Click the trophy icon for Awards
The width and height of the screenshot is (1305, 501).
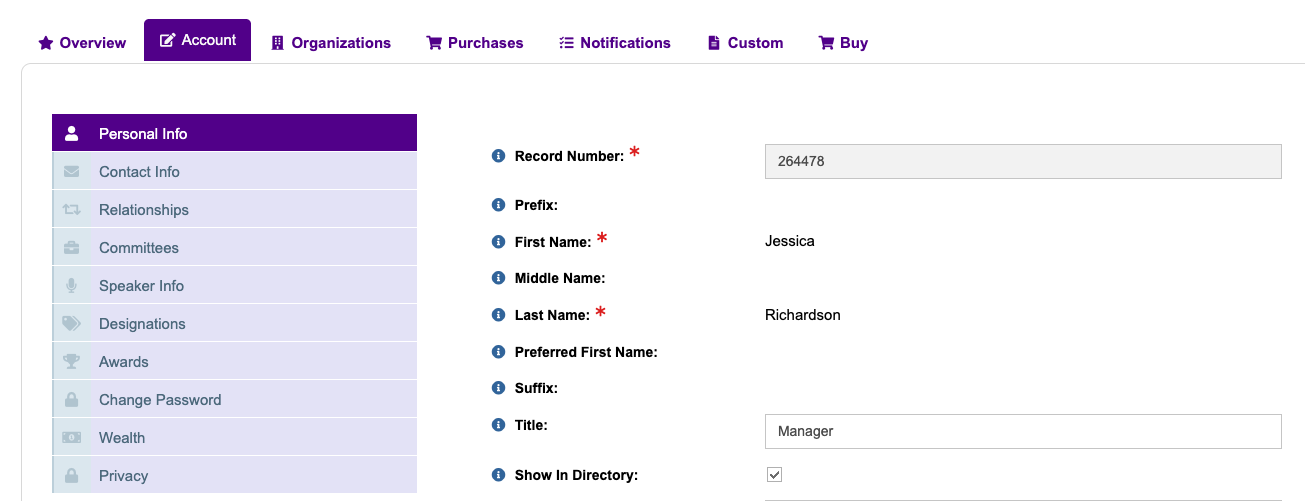click(x=71, y=362)
